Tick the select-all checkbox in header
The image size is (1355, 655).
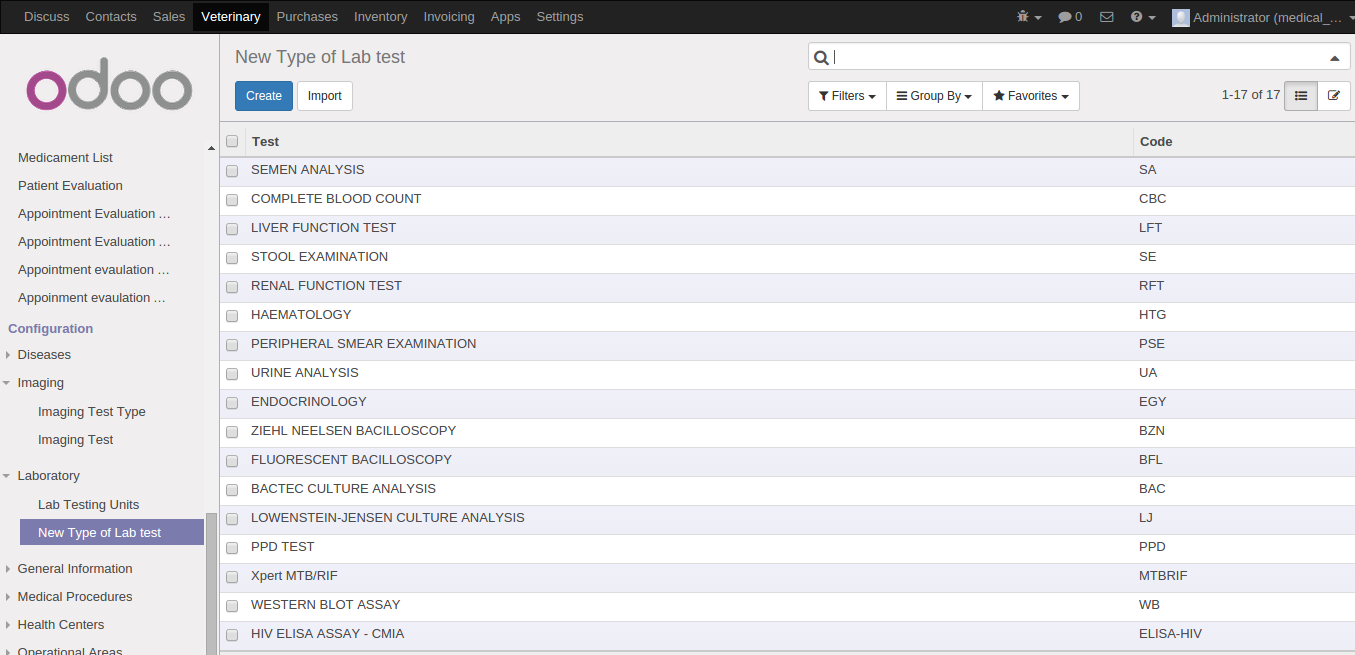coord(232,141)
